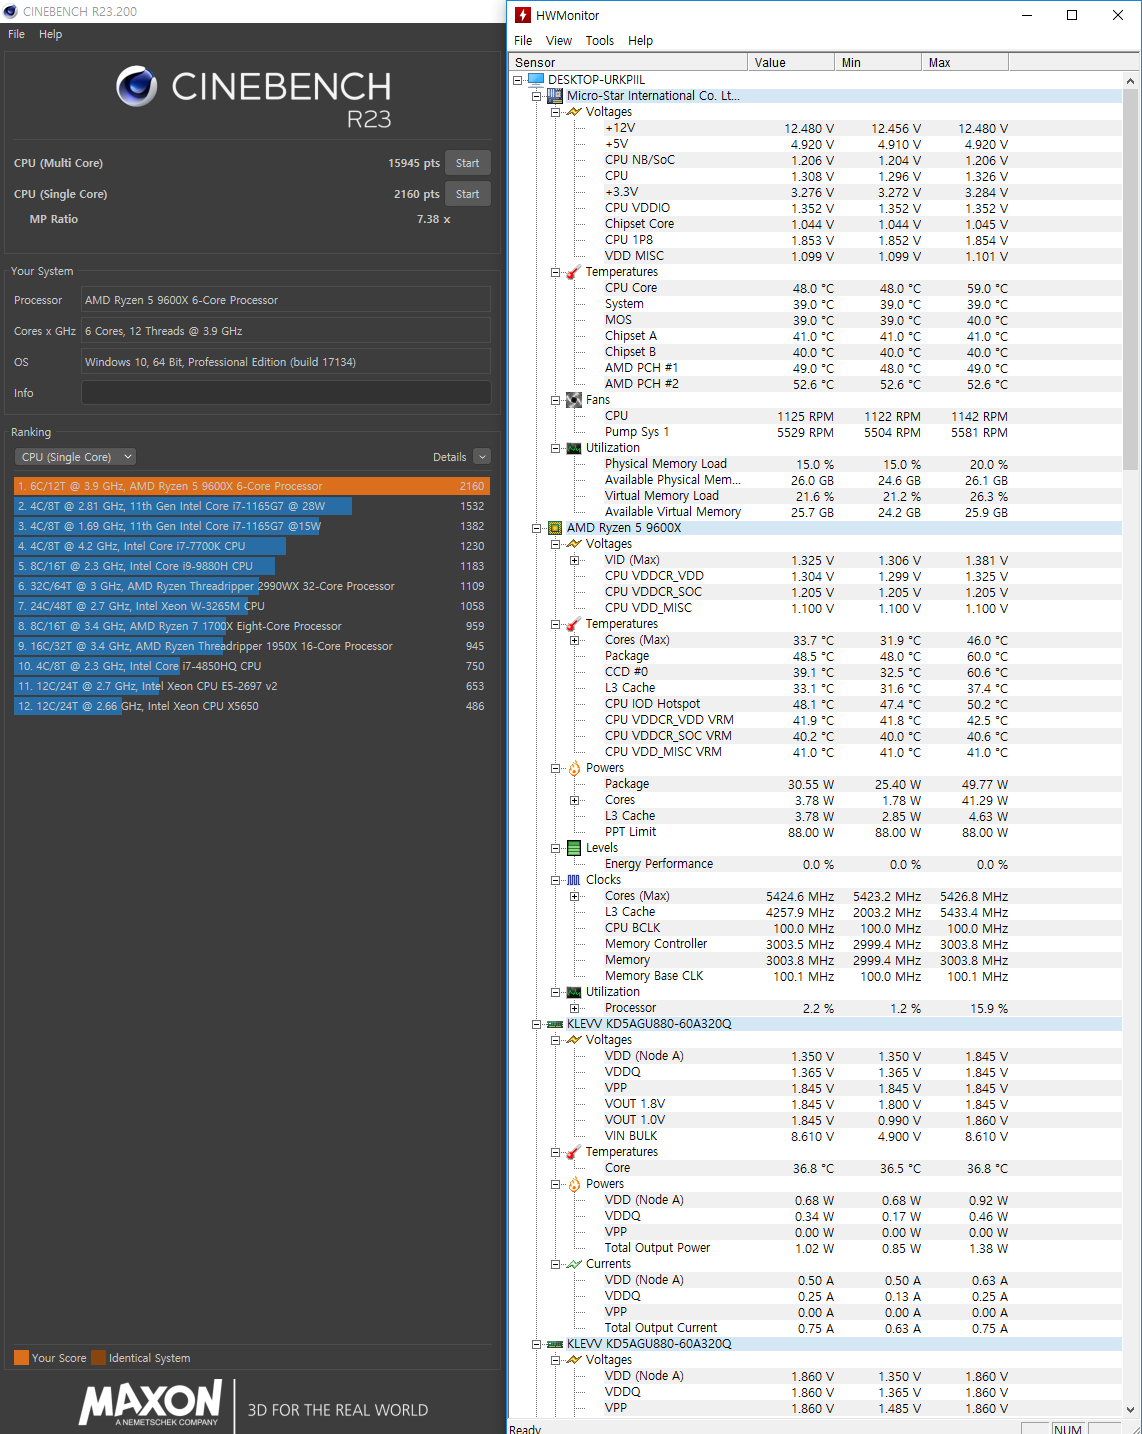The height and width of the screenshot is (1434, 1142).
Task: Click the first KLEVV memory module icon
Action: (x=555, y=1024)
